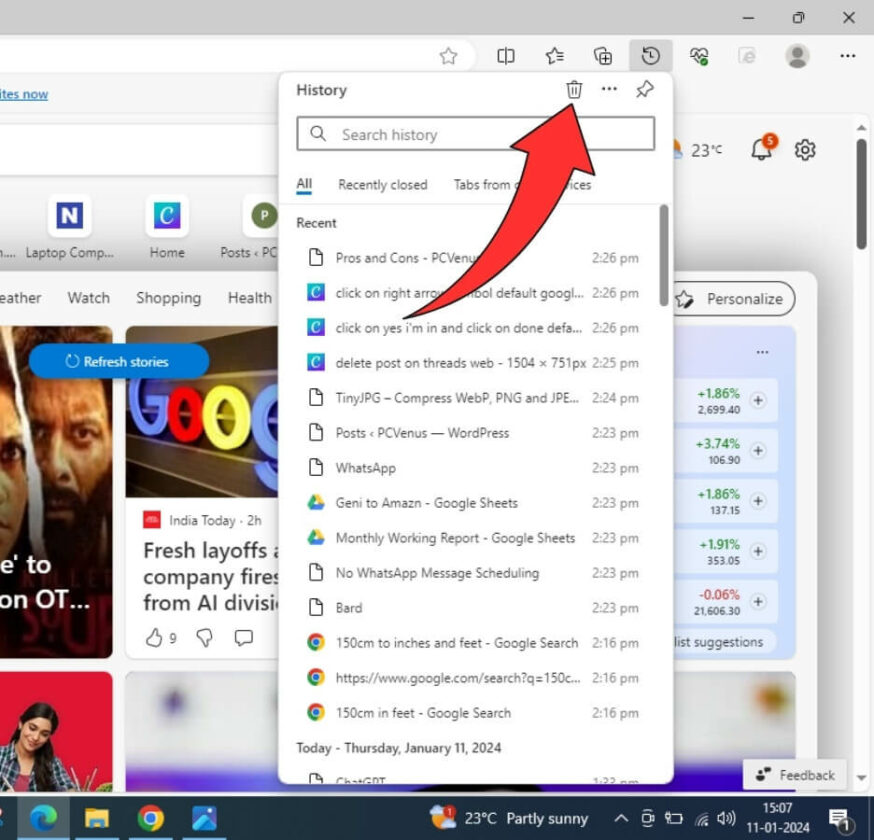Open the Personalize feed settings
The image size is (874, 840).
733,298
